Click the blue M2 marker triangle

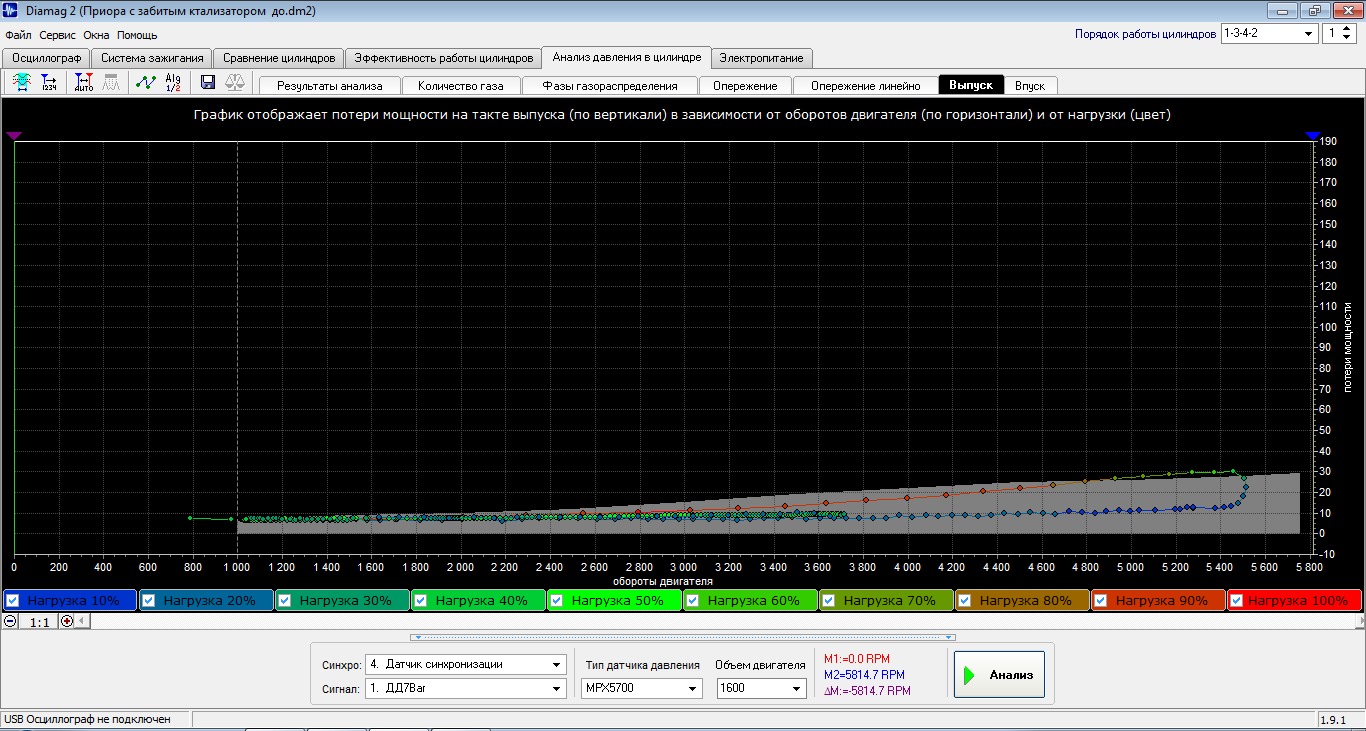pyautogui.click(x=1313, y=136)
